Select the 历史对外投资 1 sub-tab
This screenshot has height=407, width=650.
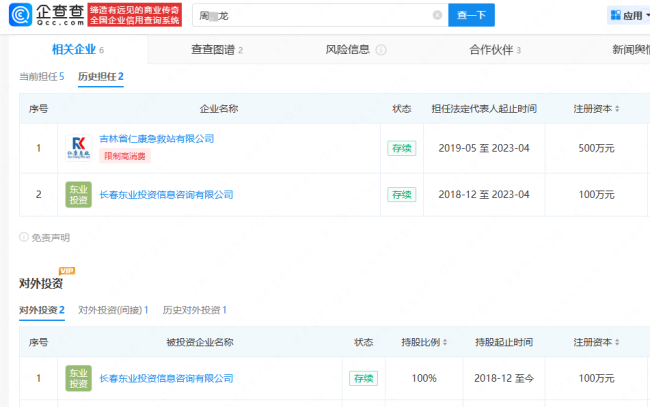click(194, 310)
